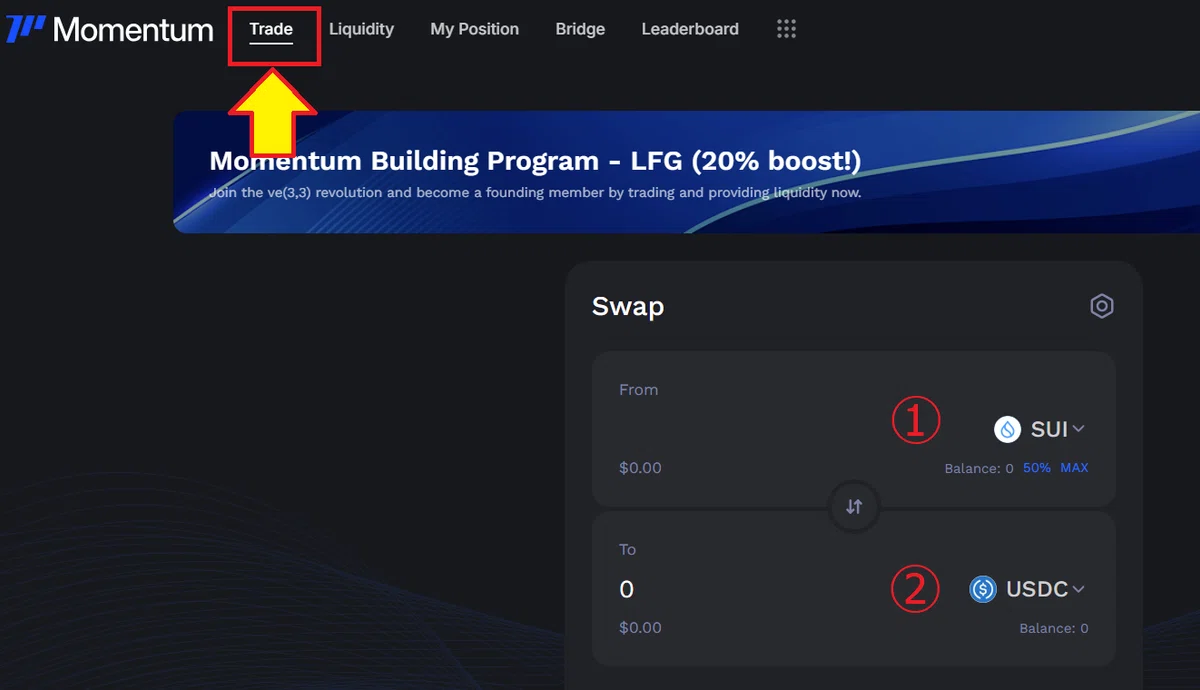Click the 'Balance: 0' text under SUI
Viewport: 1200px width, 690px height.
click(x=979, y=468)
